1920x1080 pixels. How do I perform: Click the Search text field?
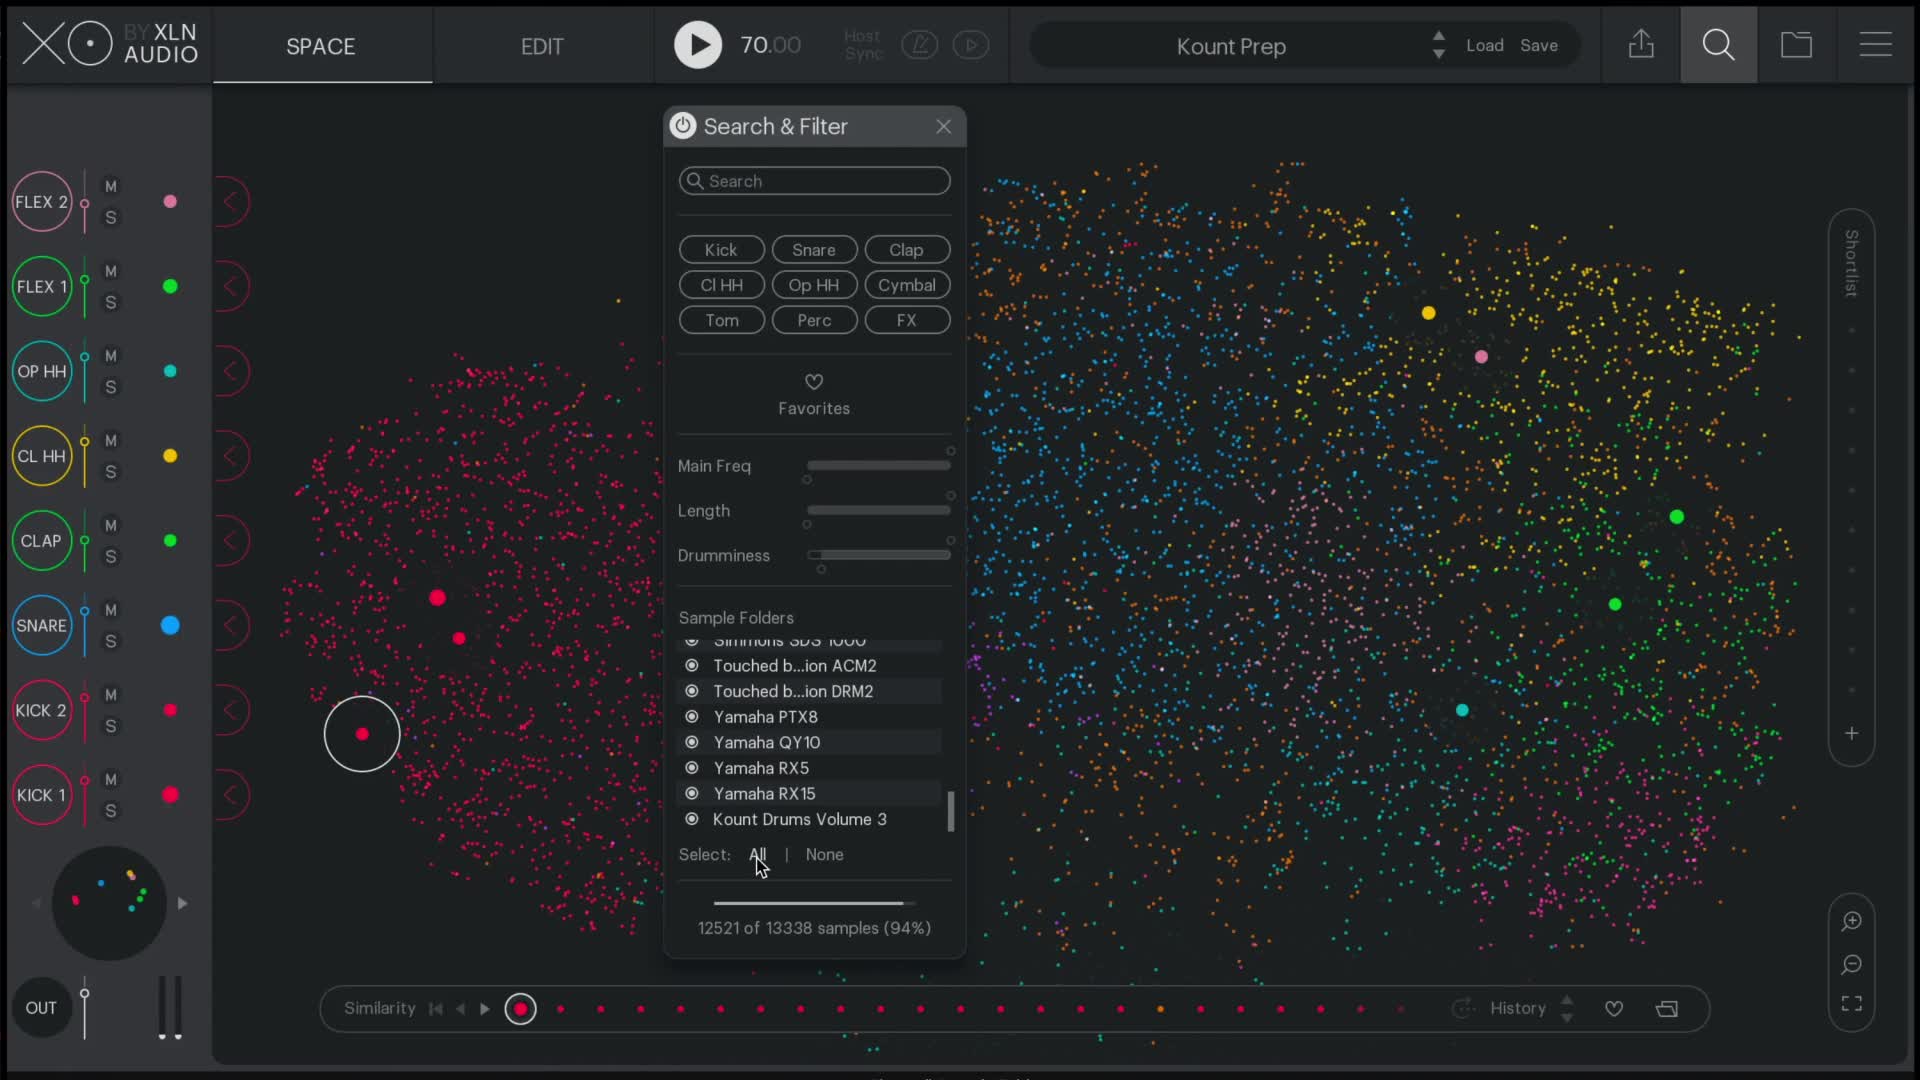(x=814, y=181)
